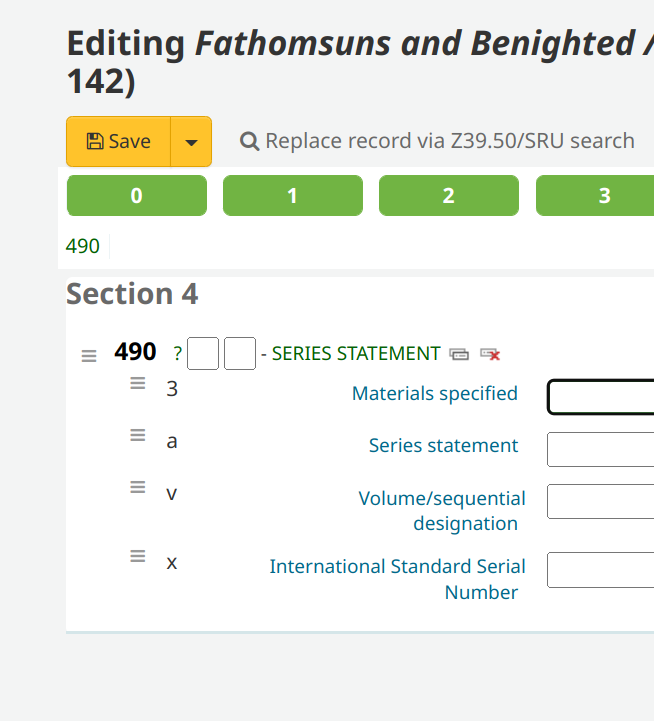Click the drag handle for subfield v
This screenshot has height=721, width=654.
pos(138,487)
